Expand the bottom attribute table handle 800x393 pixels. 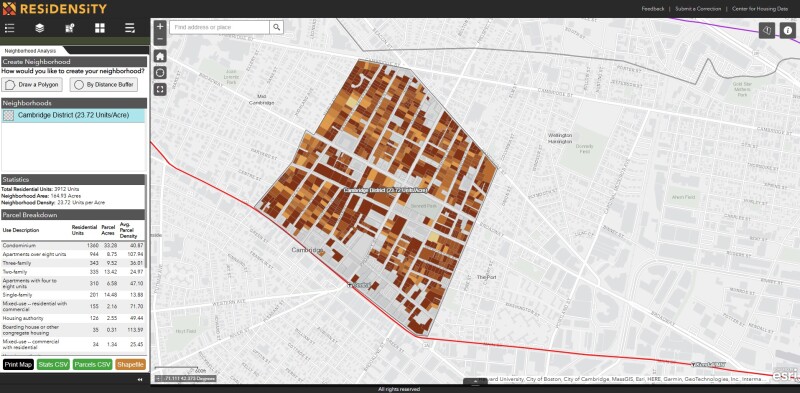pyautogui.click(x=475, y=381)
